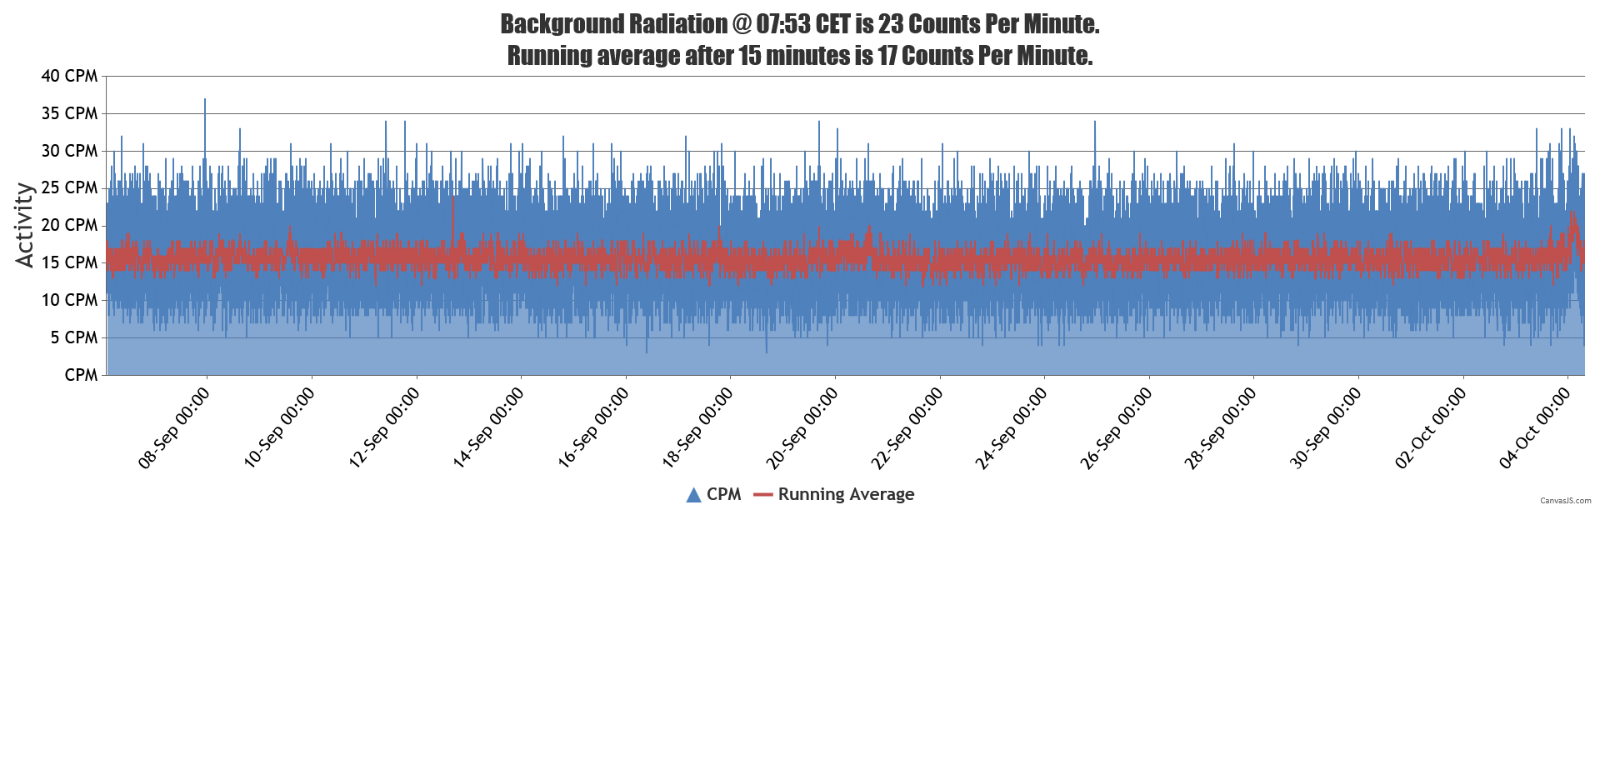Click the 5 CPM y-axis label
This screenshot has height=765, width=1600.
pyautogui.click(x=74, y=338)
